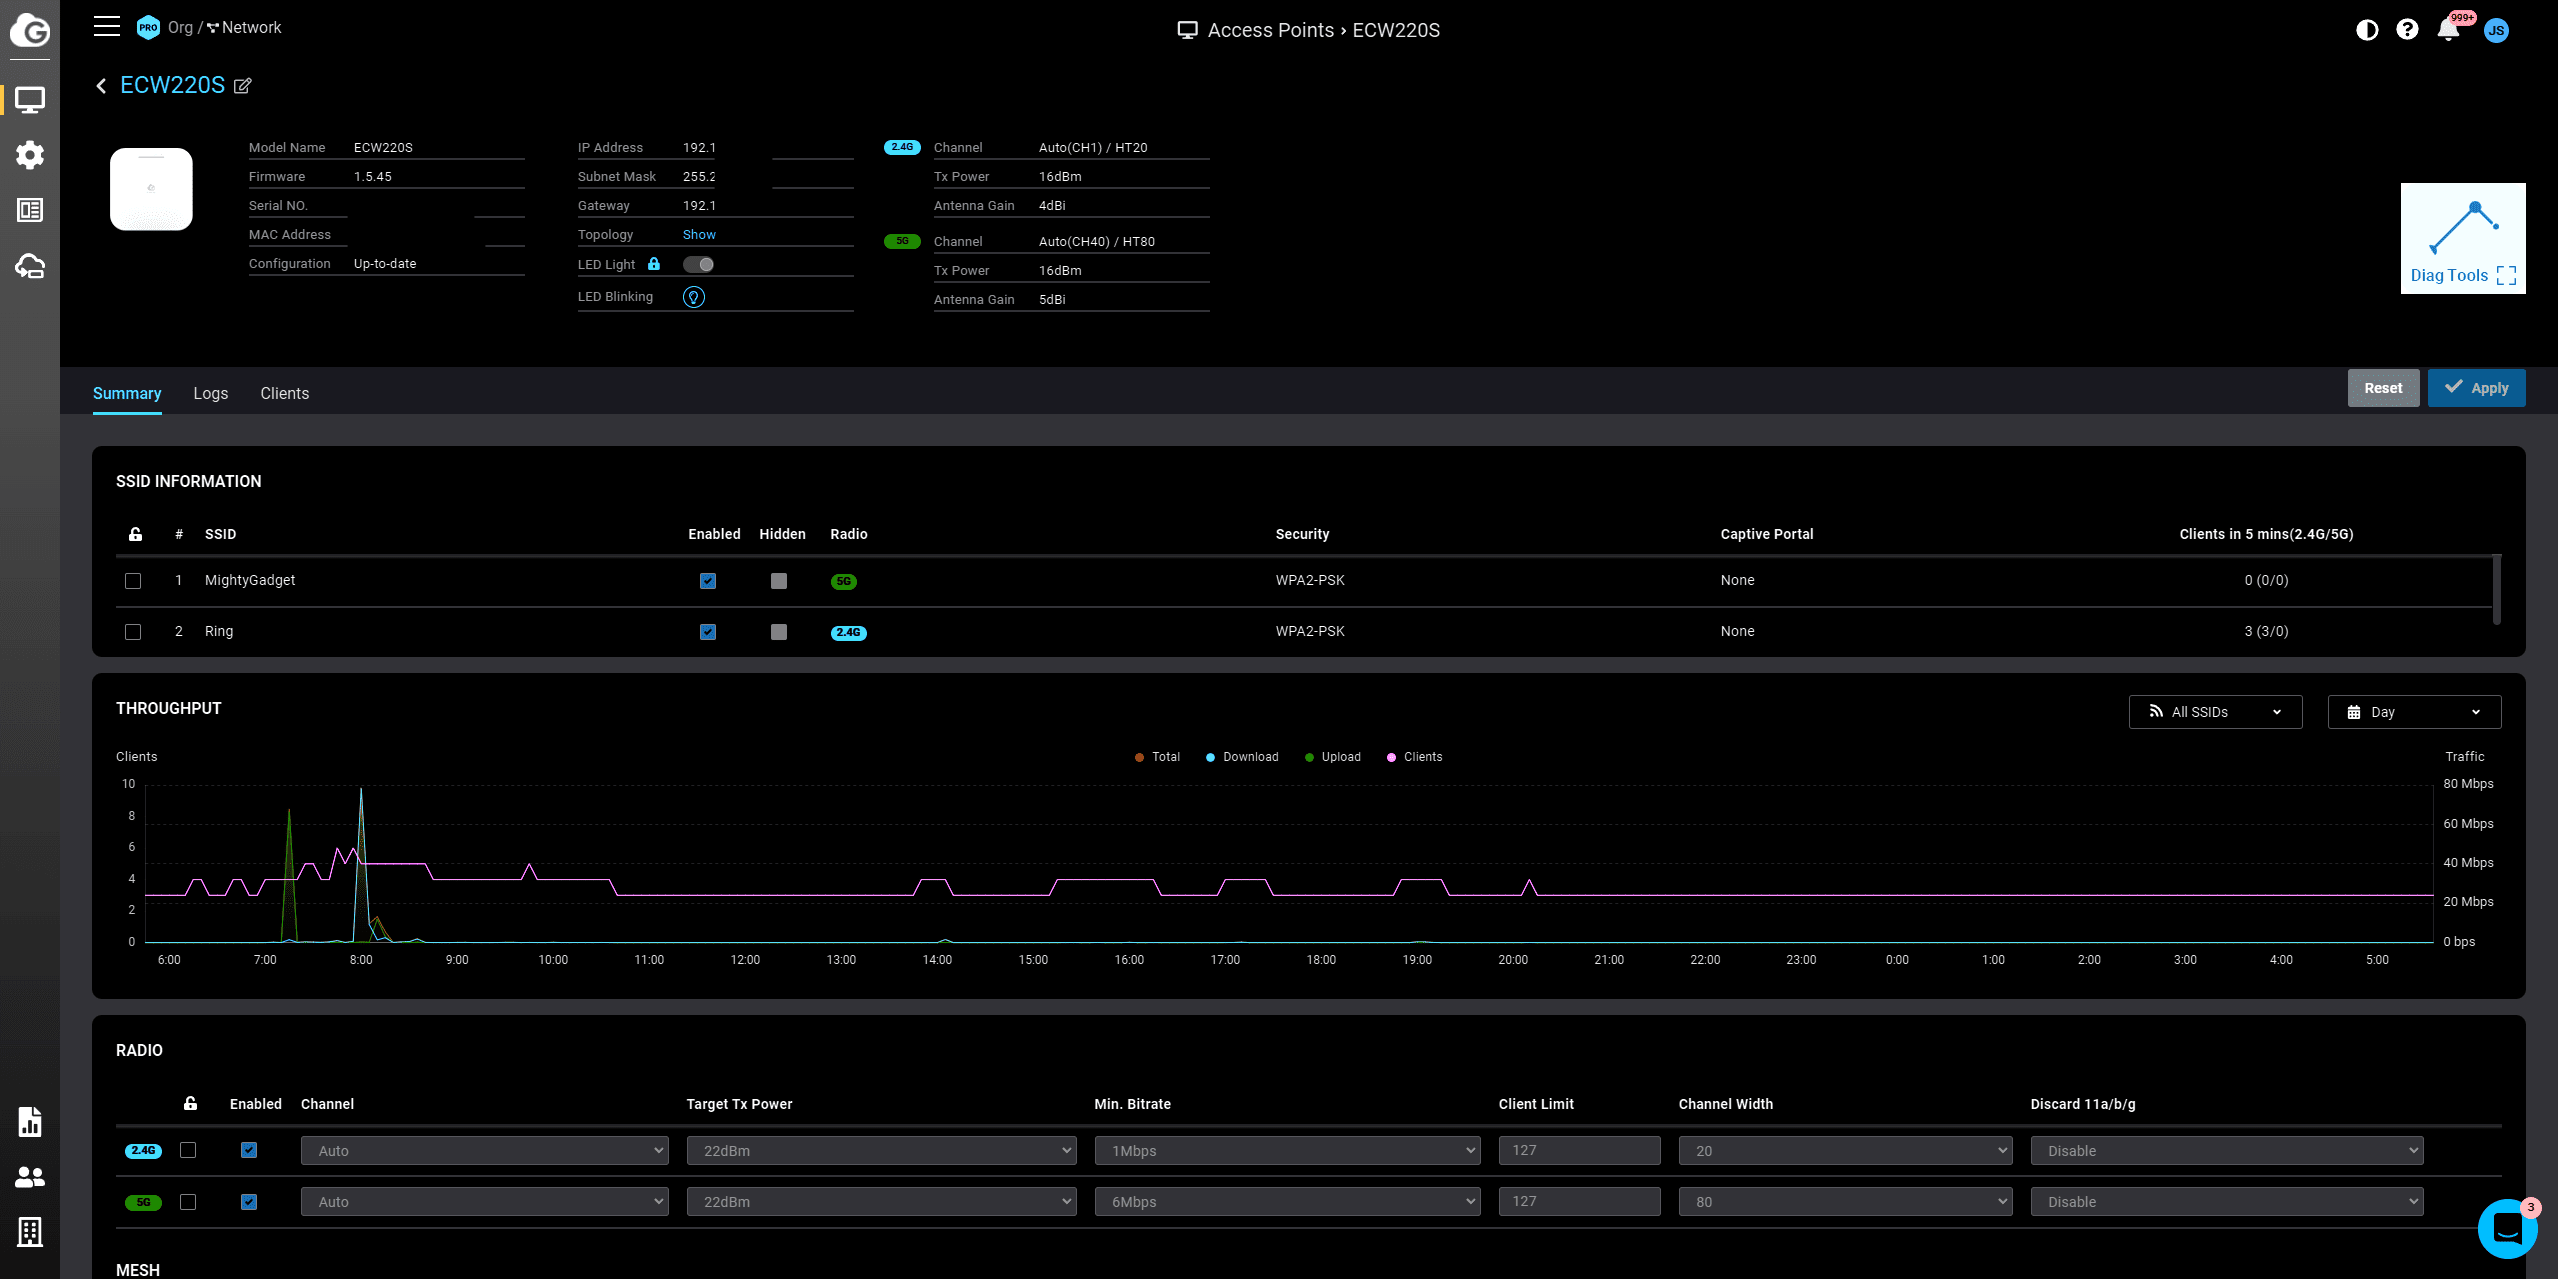
Task: Toggle the LED Light switch
Action: [698, 265]
